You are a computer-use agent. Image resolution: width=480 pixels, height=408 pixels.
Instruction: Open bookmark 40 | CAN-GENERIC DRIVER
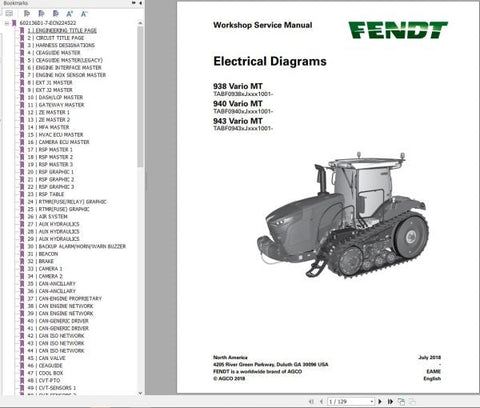click(58, 321)
